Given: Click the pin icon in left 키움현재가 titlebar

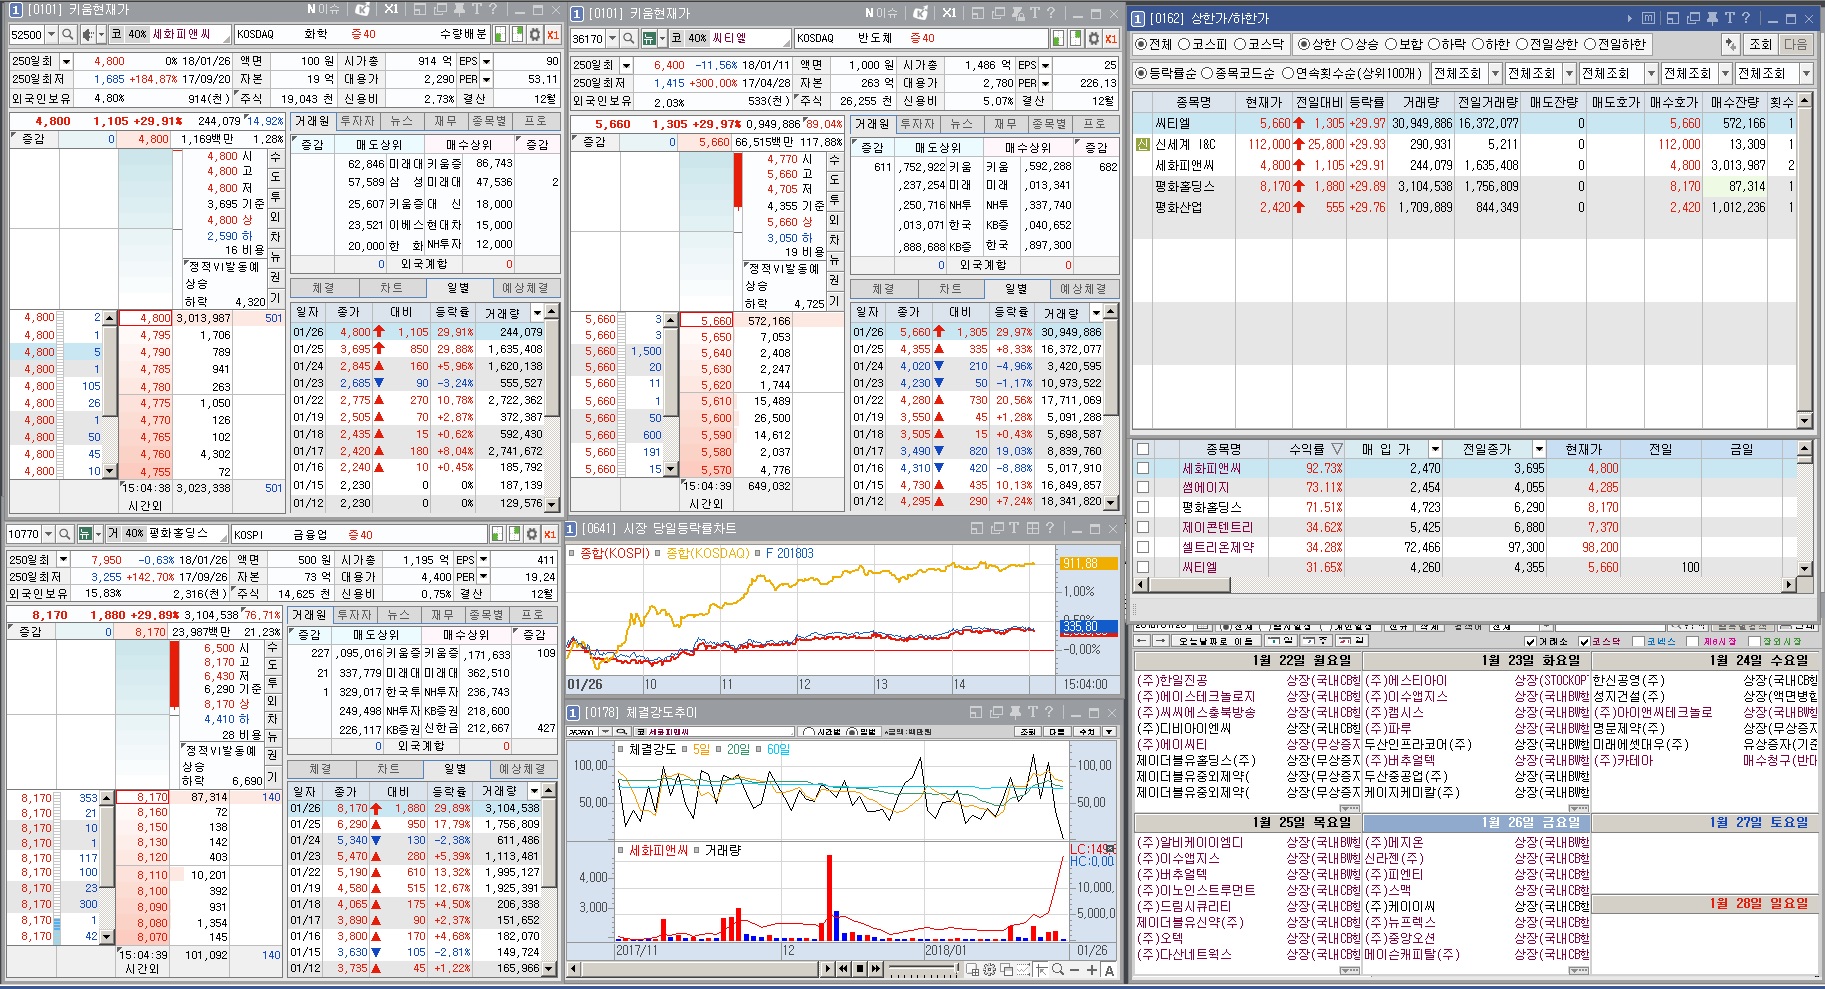Looking at the screenshot, I should (x=459, y=9).
